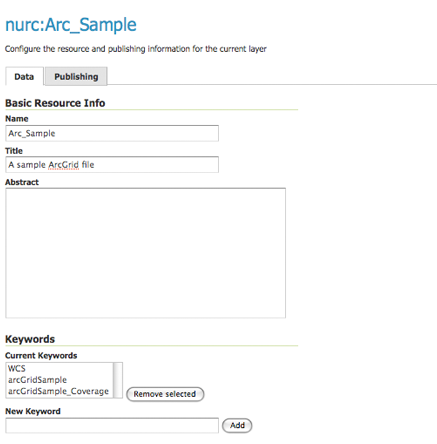Click the nurc:Arc_Sample page heading
Image resolution: width=437 pixels, height=444 pixels.
point(71,25)
